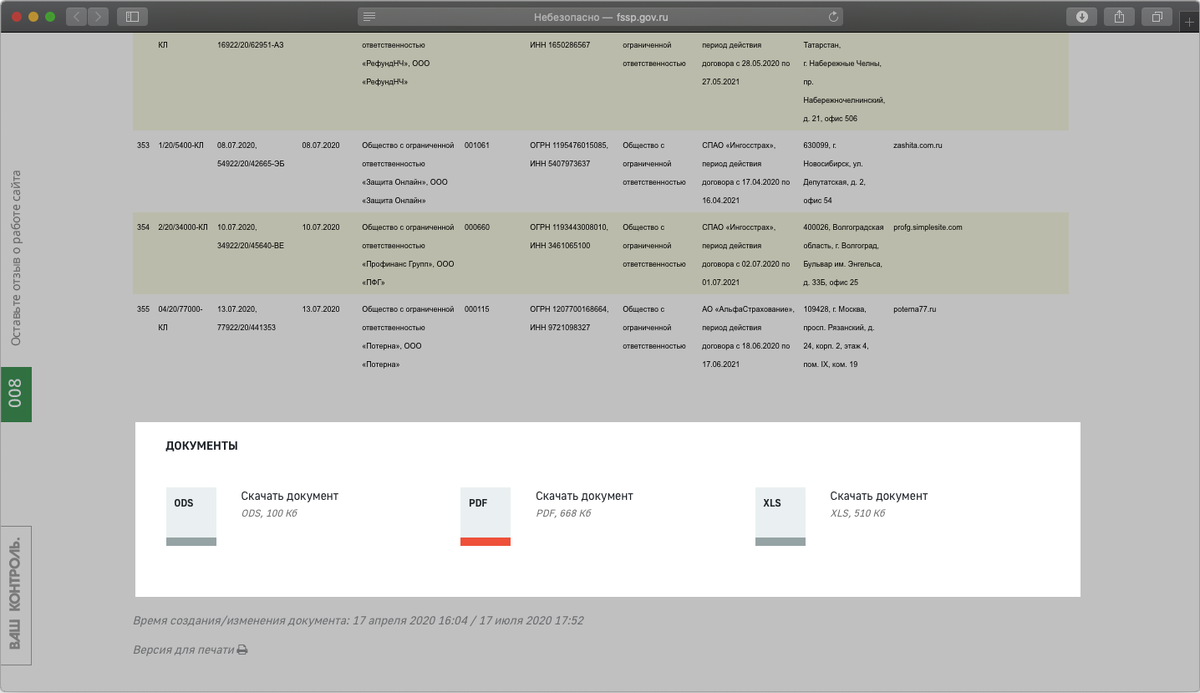Select registry number 2/20/34000-КЛ
The height and width of the screenshot is (693, 1200).
pyautogui.click(x=183, y=227)
